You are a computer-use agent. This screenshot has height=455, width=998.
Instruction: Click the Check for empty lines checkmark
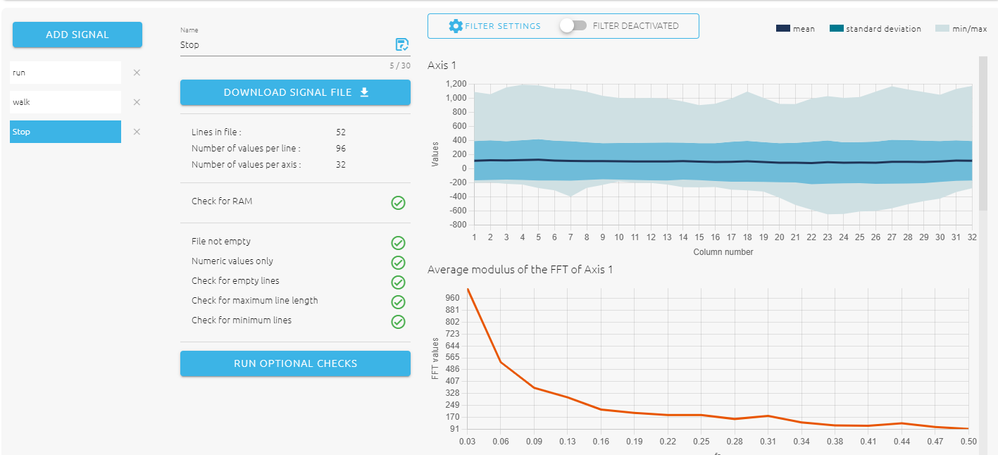tap(398, 282)
